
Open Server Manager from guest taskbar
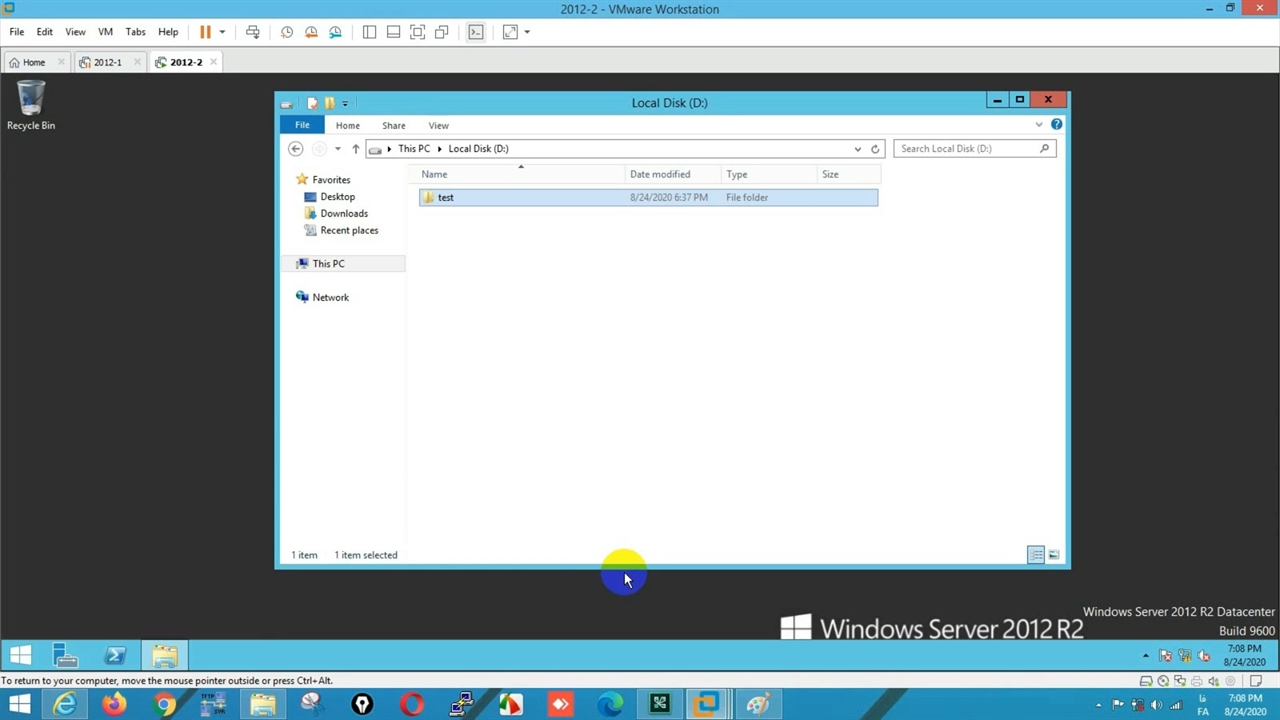65,656
